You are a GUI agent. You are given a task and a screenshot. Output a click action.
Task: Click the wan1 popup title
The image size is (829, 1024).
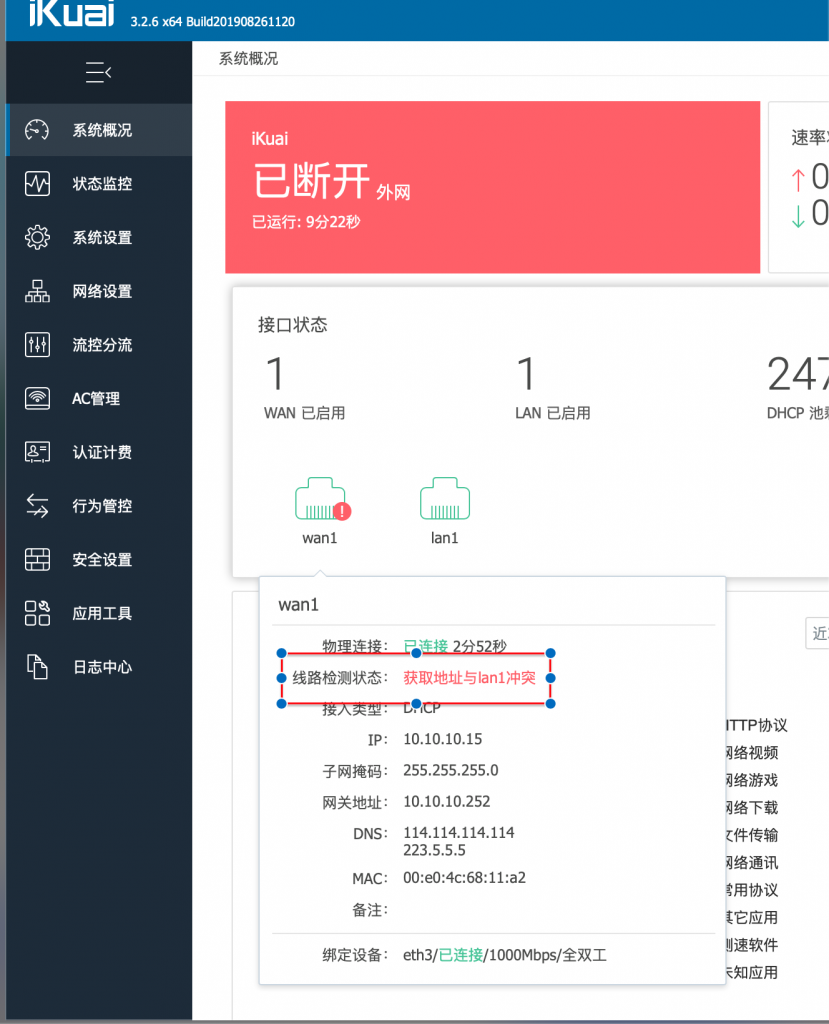point(299,605)
